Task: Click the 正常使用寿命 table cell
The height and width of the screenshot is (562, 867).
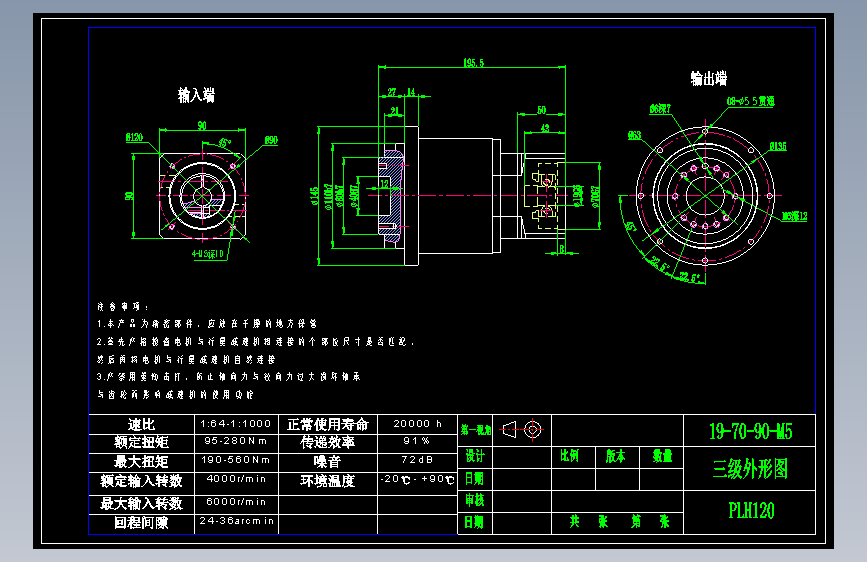Action: [x=328, y=424]
